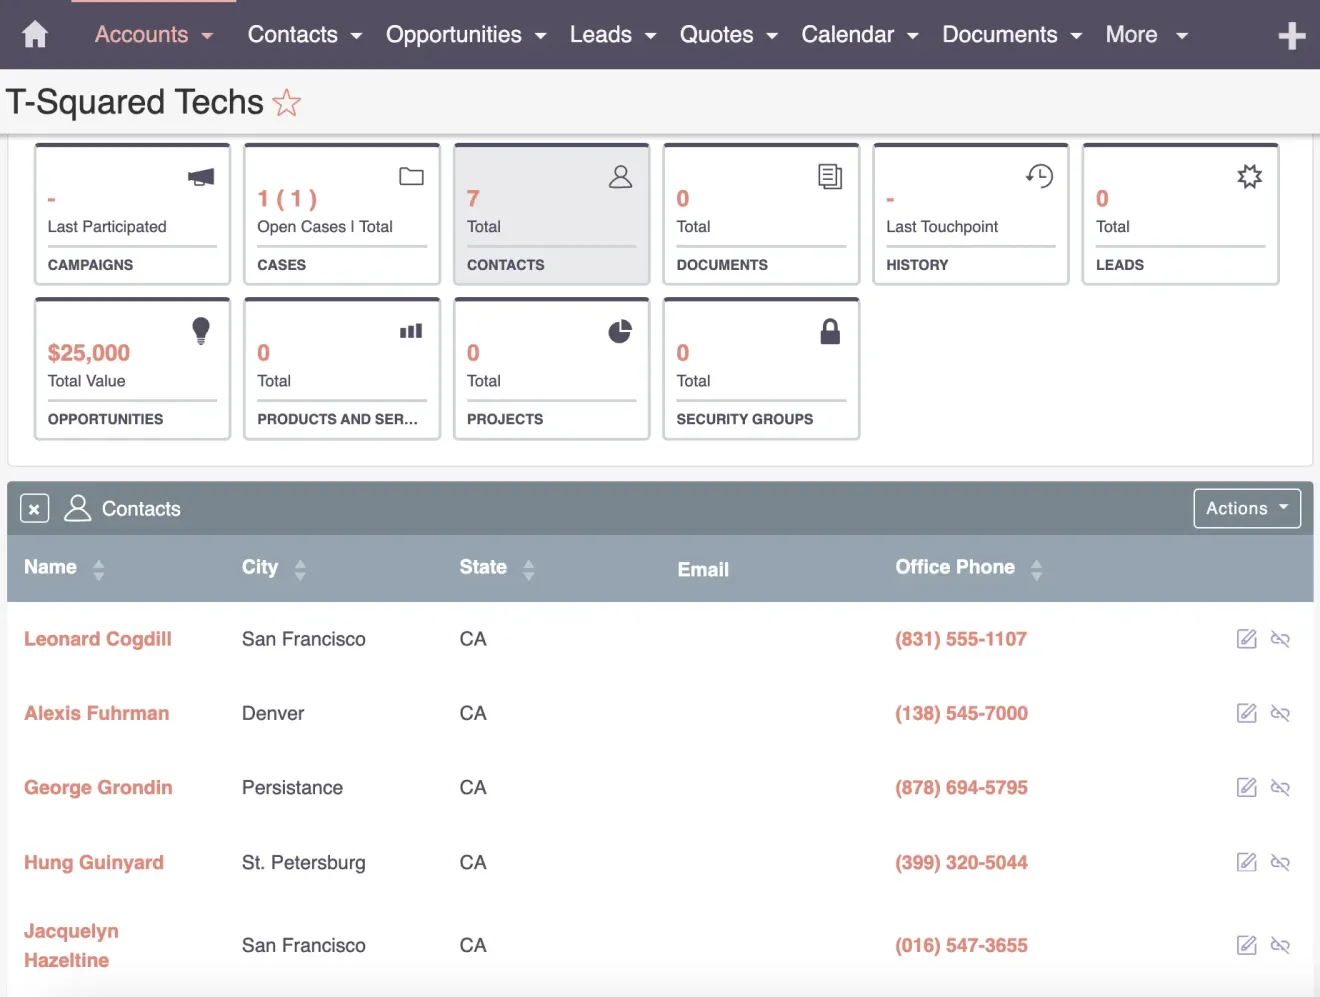Toggle the favorite star for T-Squared Techs
The width and height of the screenshot is (1320, 997).
(286, 102)
